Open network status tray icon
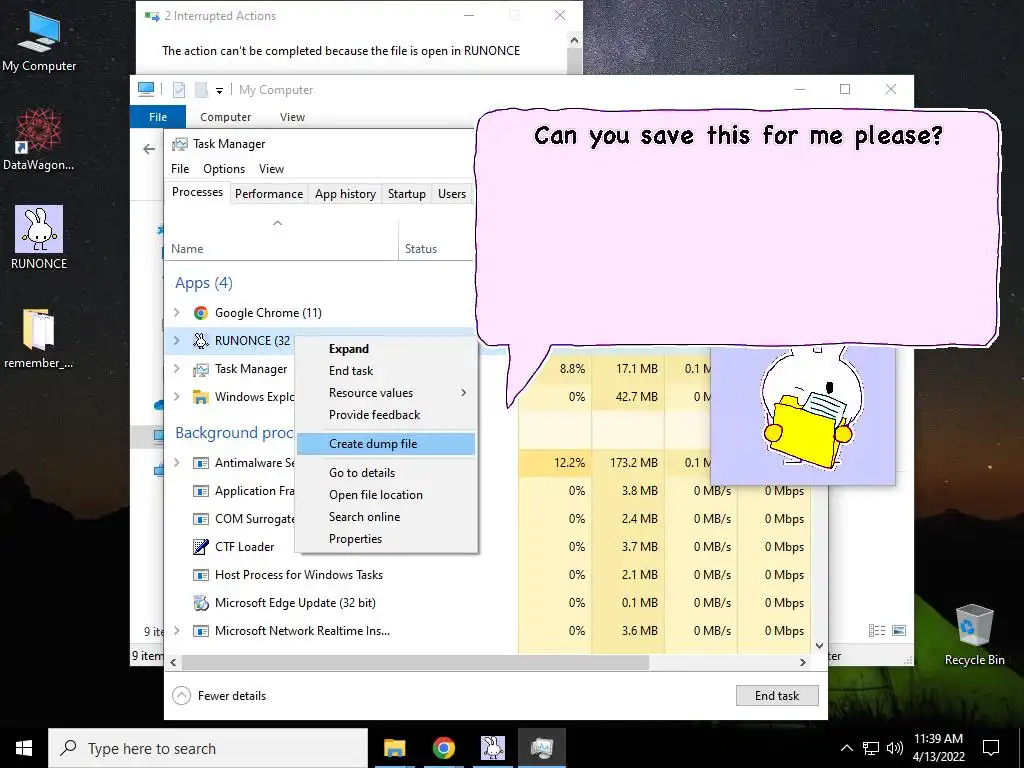The width and height of the screenshot is (1024, 768). click(871, 748)
